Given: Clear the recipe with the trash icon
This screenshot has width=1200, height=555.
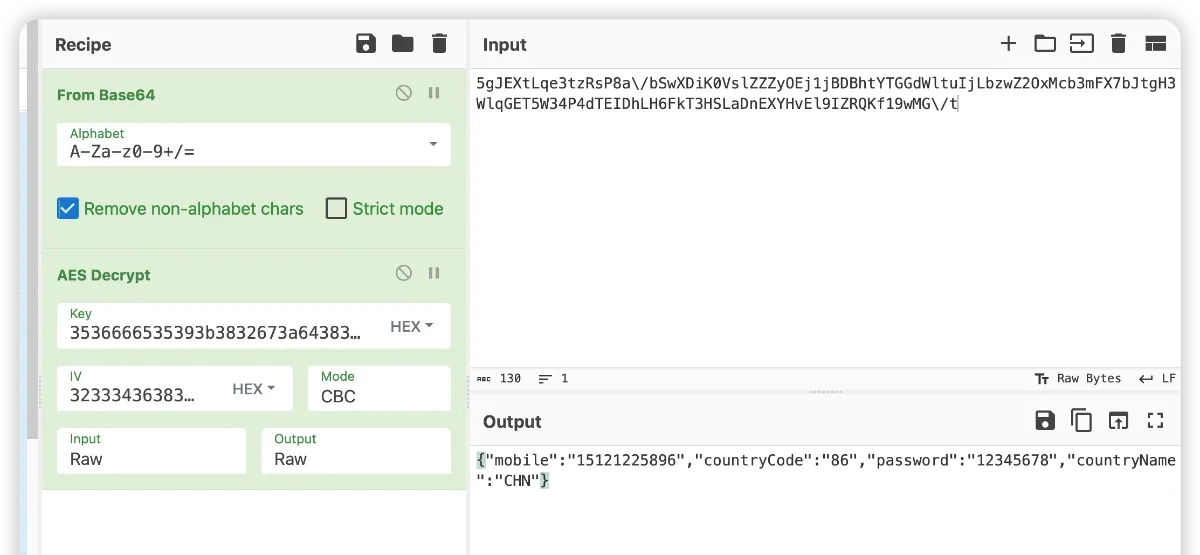Looking at the screenshot, I should 439,43.
